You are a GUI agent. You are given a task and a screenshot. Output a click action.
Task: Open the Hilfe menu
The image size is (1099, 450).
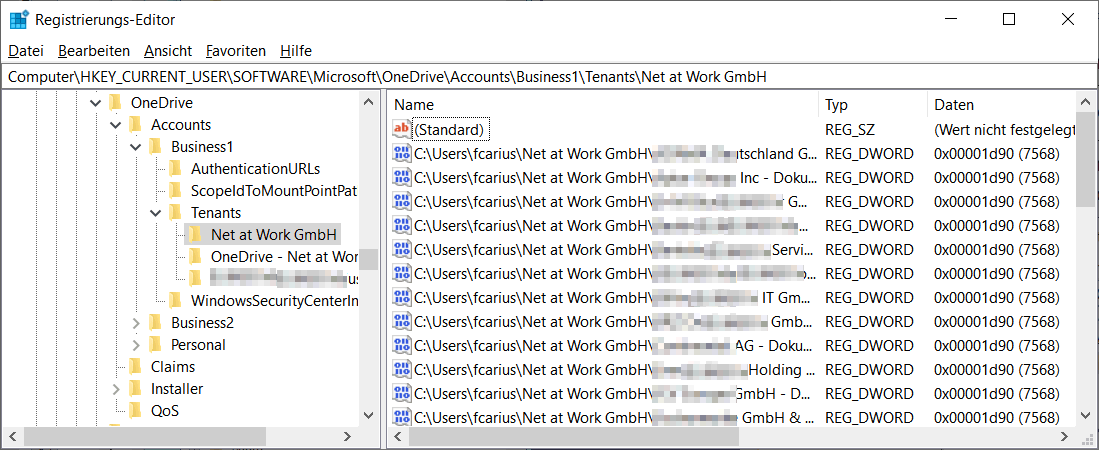tap(296, 50)
